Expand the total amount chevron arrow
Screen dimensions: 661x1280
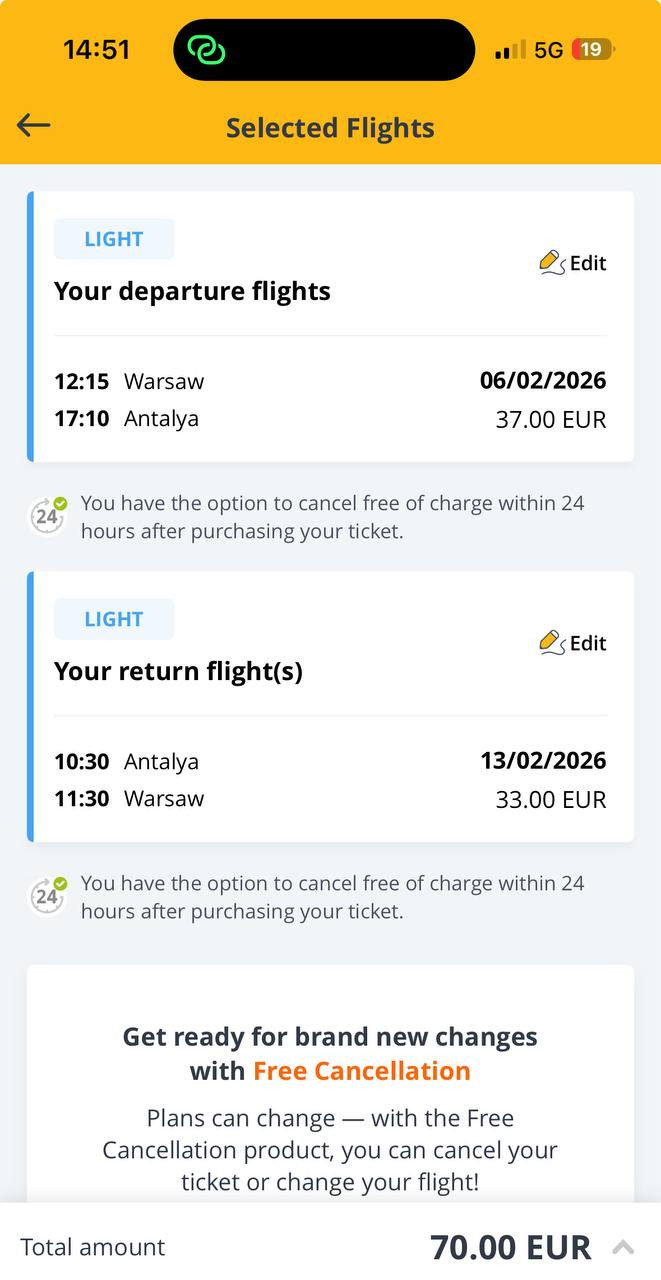point(623,1247)
